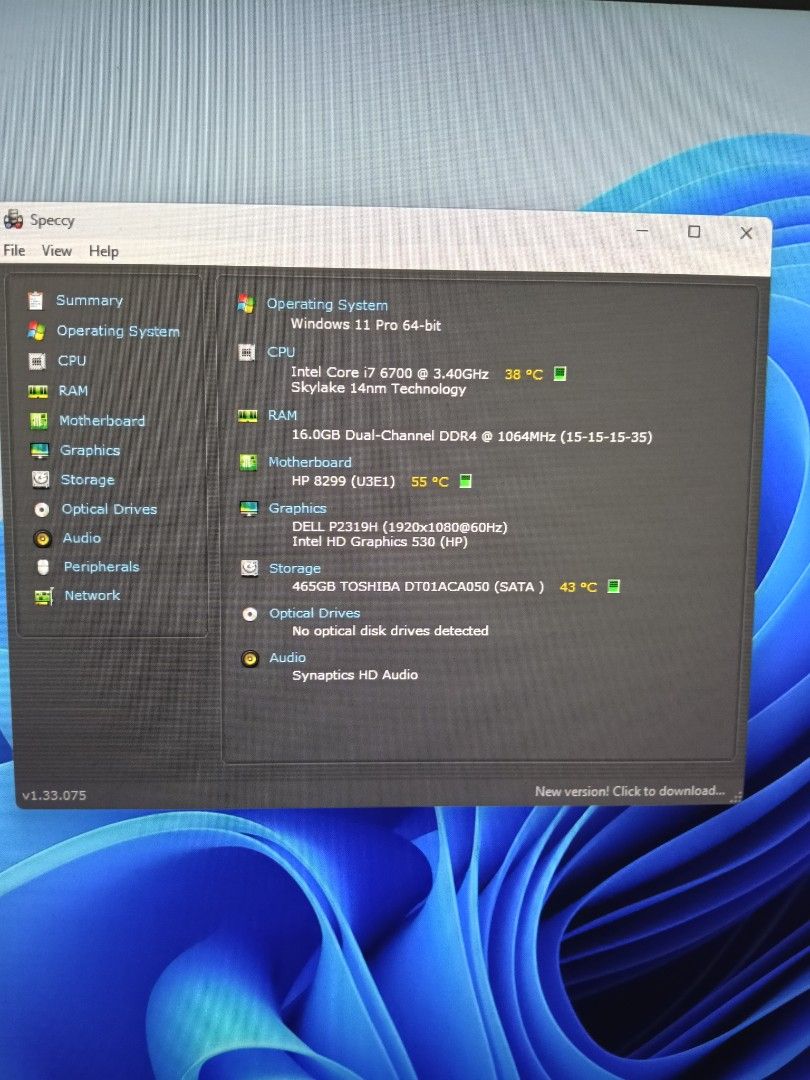Open the Storage heading link in summary
Screen dimensions: 810x1080
tap(295, 568)
